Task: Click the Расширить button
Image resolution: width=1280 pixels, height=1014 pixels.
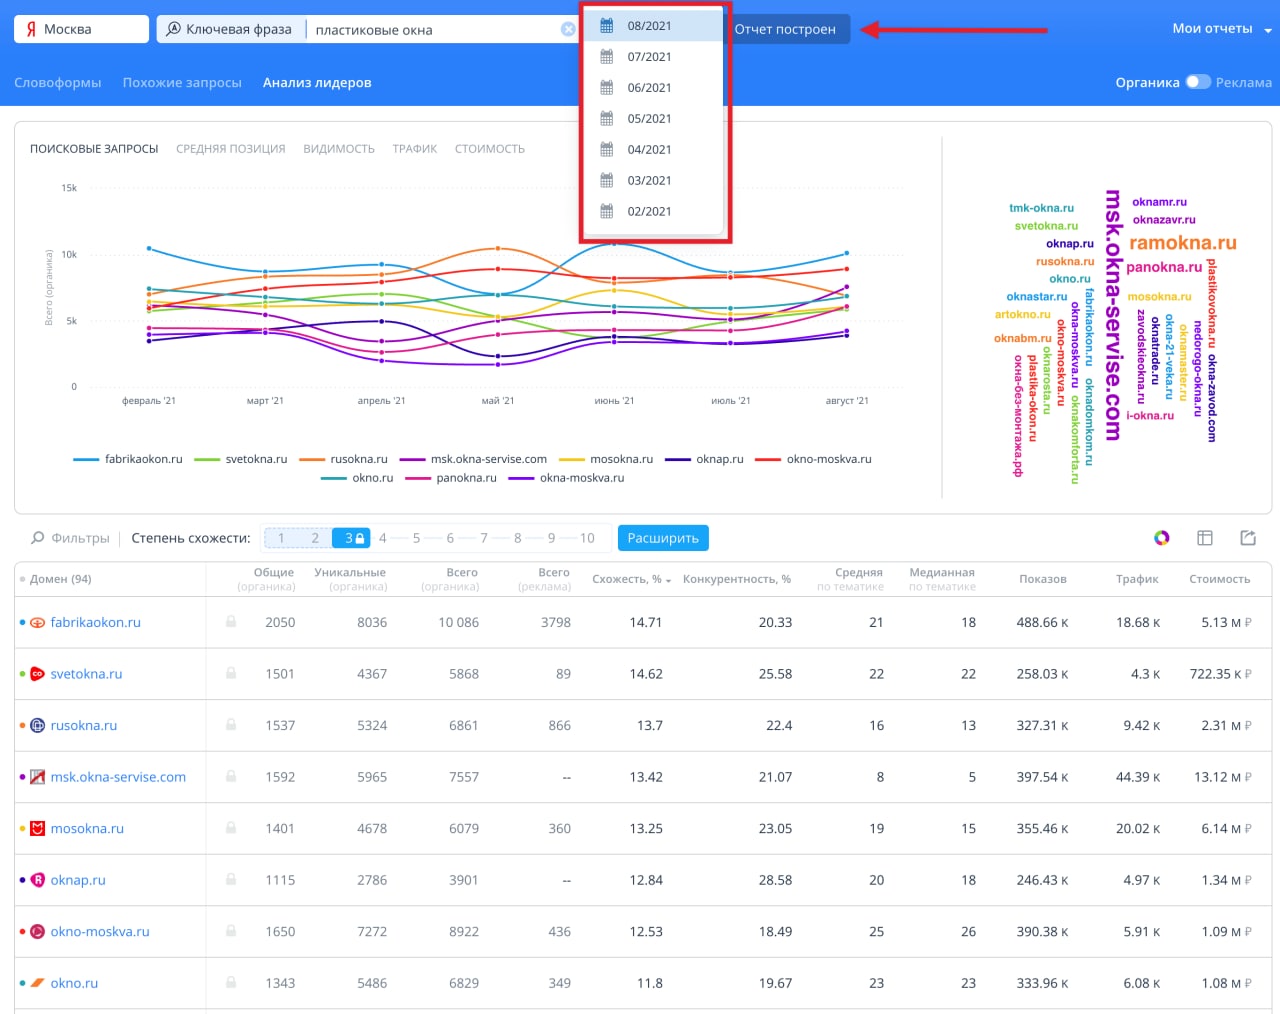Action: pyautogui.click(x=663, y=538)
